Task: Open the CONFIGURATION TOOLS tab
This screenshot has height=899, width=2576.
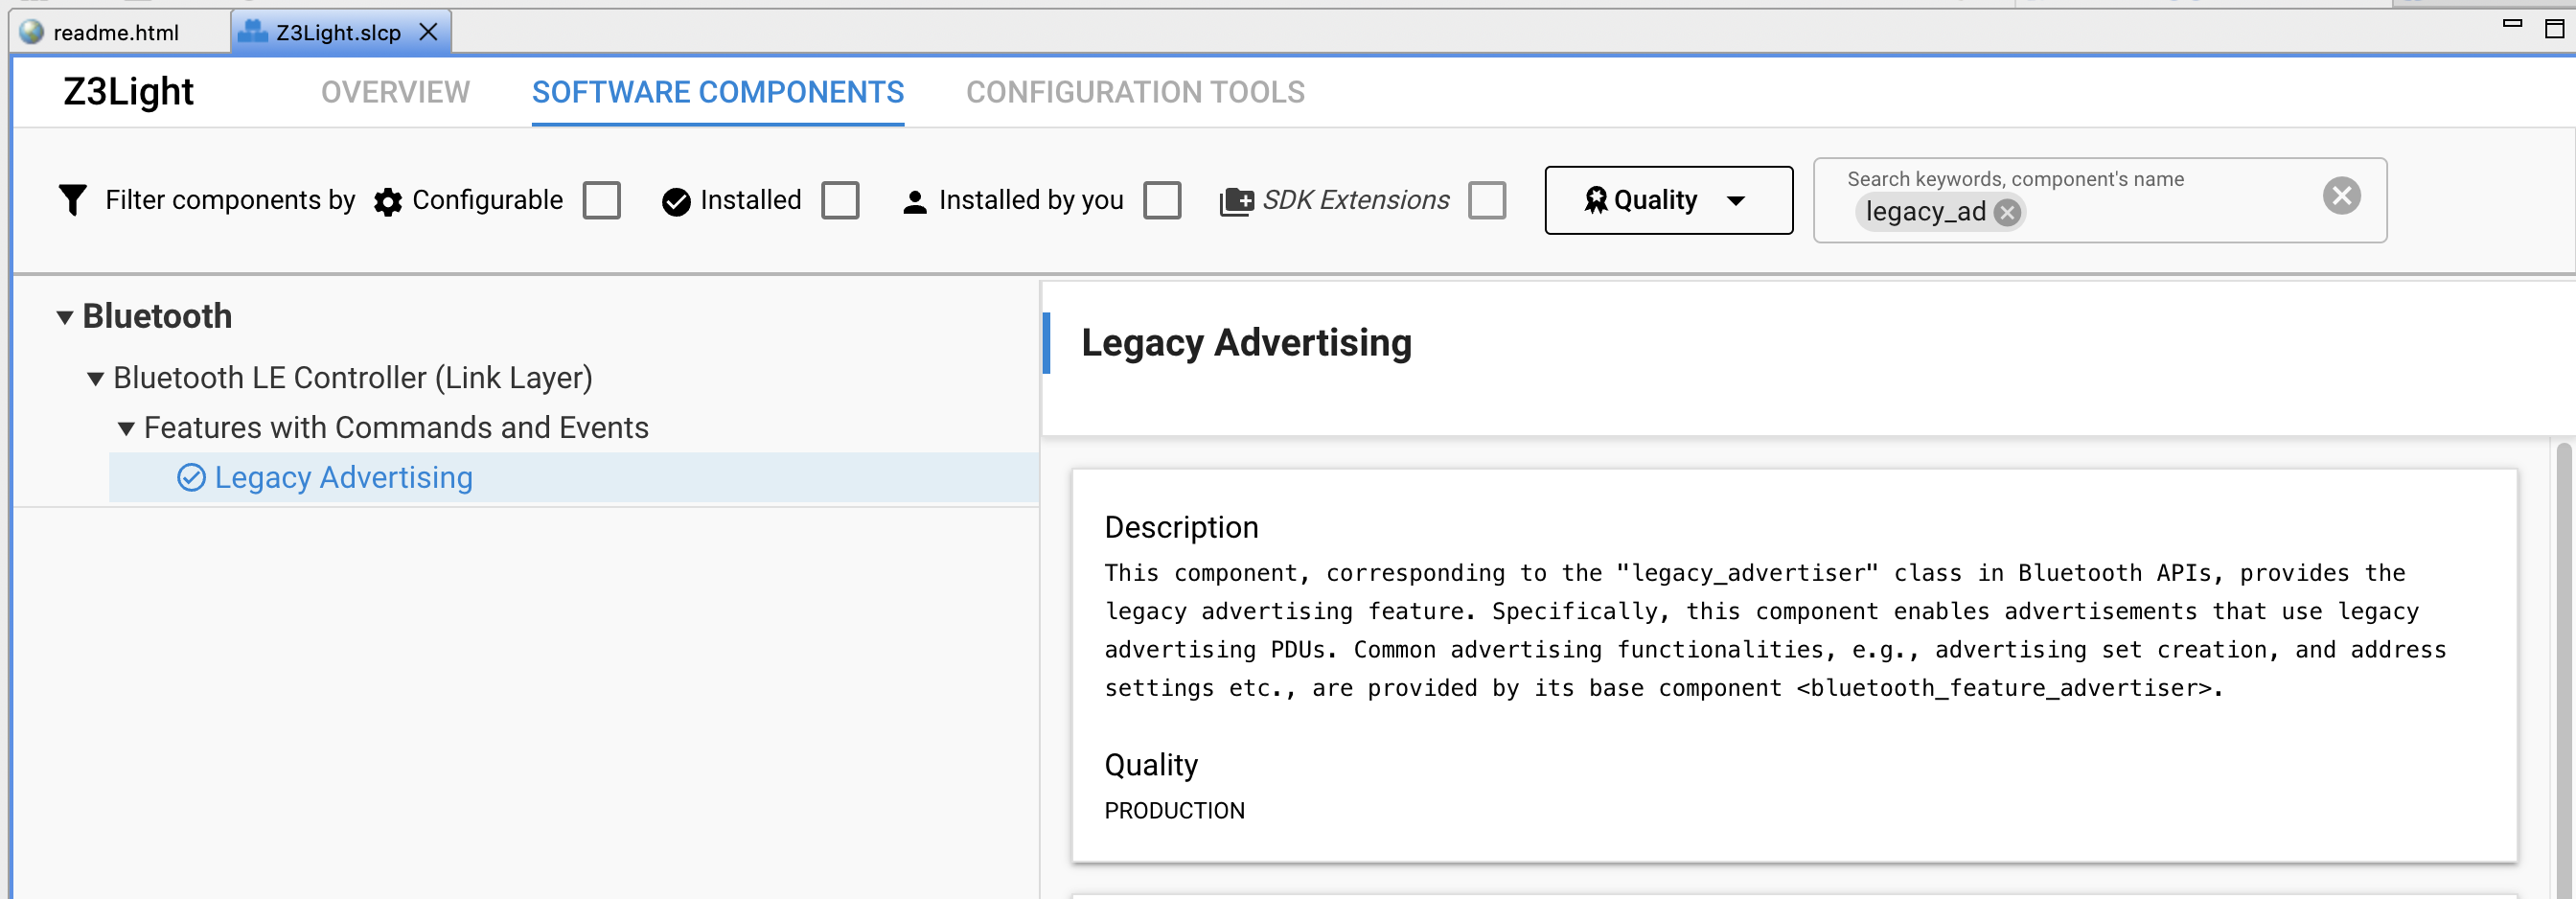Action: (x=1135, y=92)
